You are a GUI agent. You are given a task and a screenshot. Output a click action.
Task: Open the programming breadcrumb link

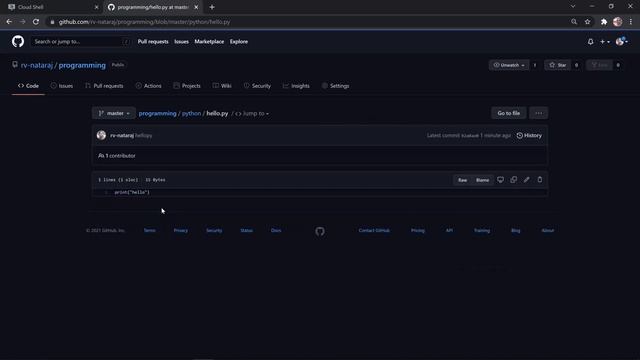tap(158, 113)
